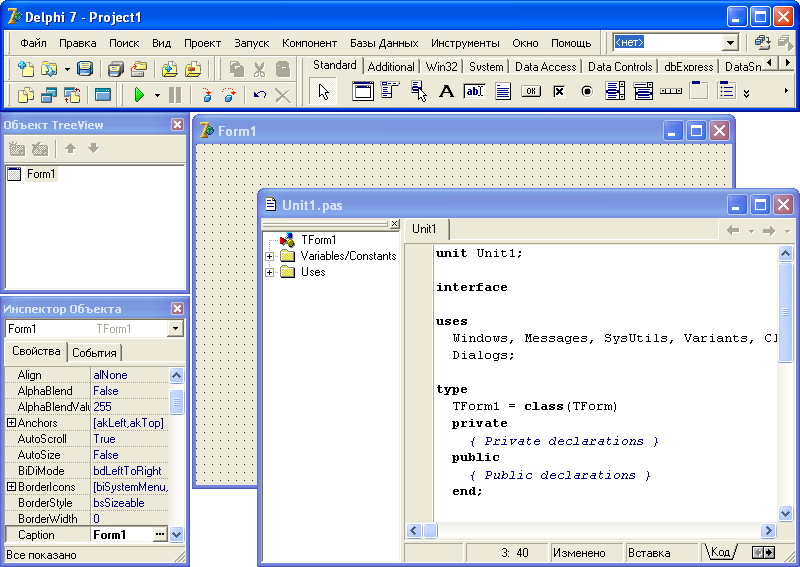Open dropdown arrow beside Open file icon
The height and width of the screenshot is (567, 800).
pos(67,69)
